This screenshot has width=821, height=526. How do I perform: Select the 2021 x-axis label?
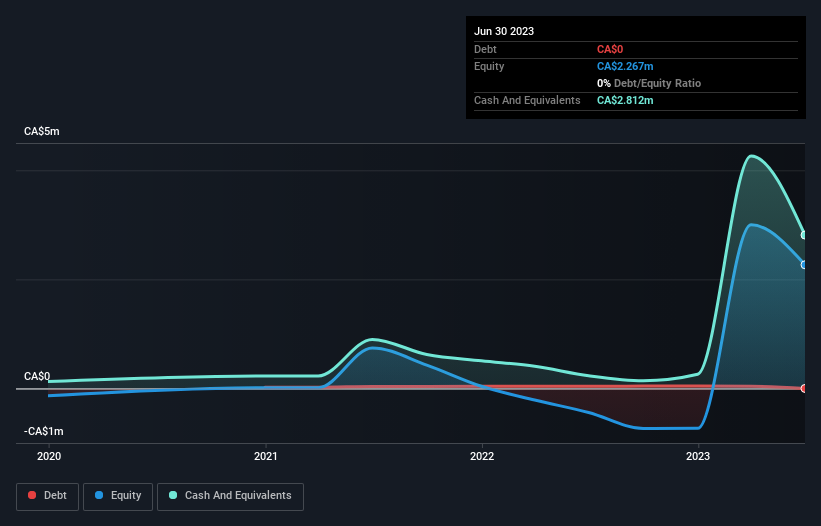(x=265, y=456)
